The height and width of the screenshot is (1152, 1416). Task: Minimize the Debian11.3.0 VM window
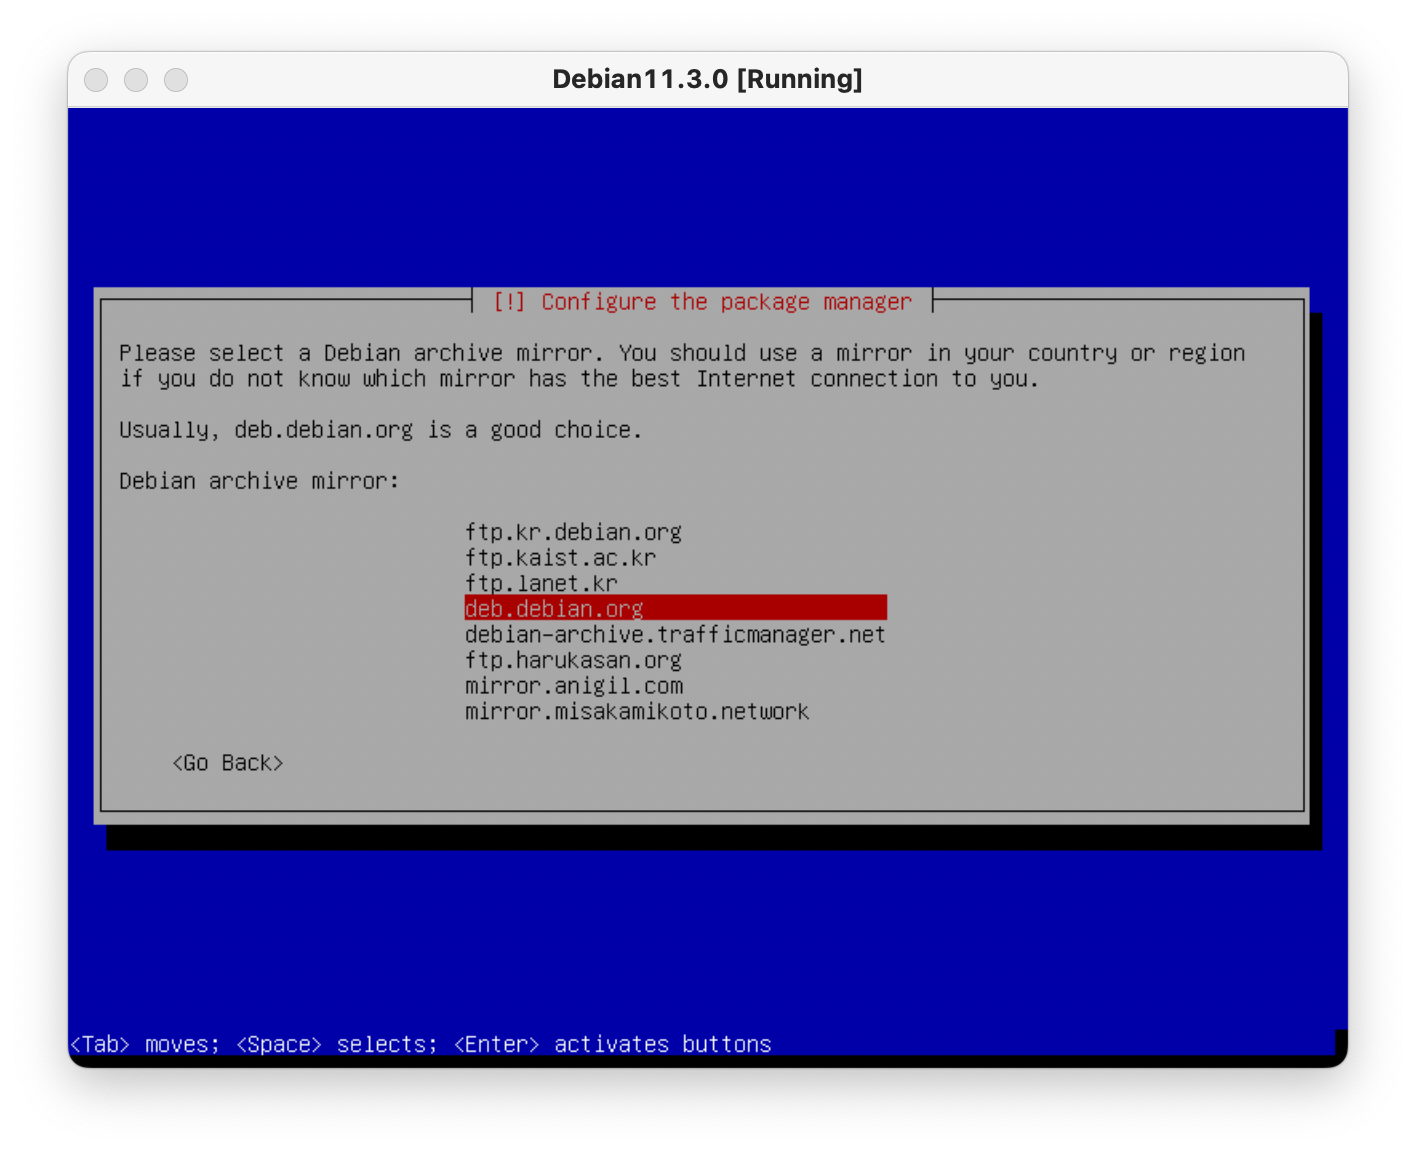pyautogui.click(x=136, y=80)
